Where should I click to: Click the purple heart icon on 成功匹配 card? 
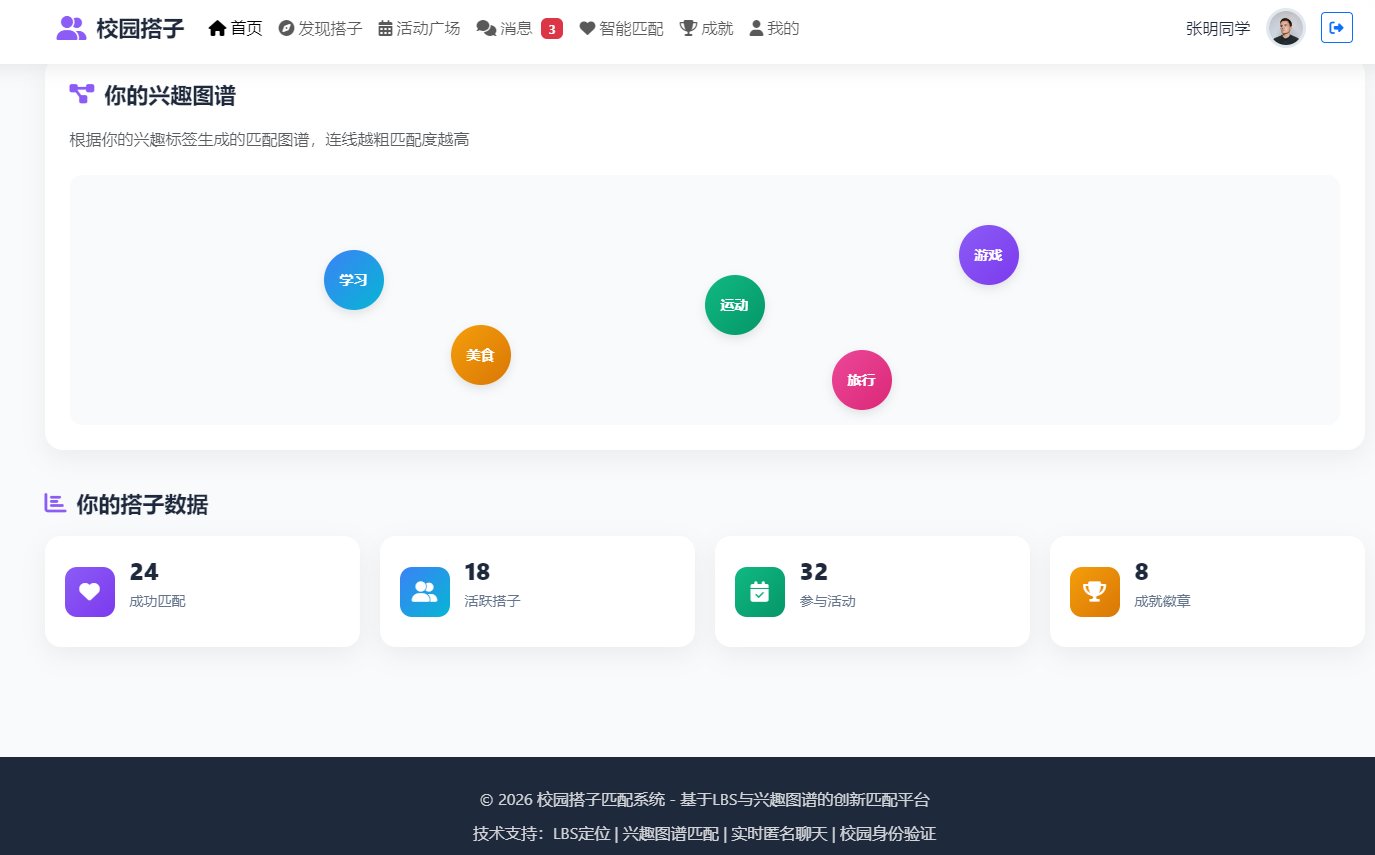[x=89, y=591]
